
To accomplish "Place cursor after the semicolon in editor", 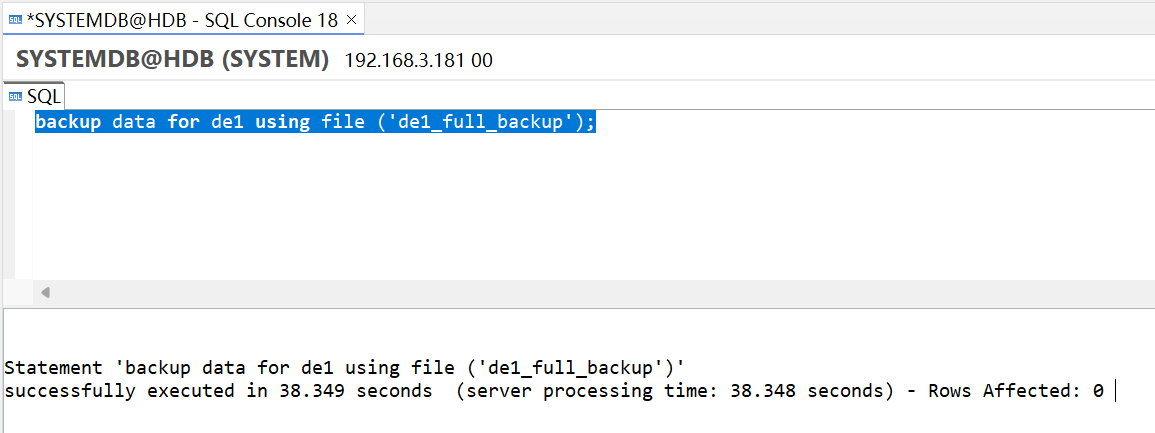I will [x=596, y=122].
